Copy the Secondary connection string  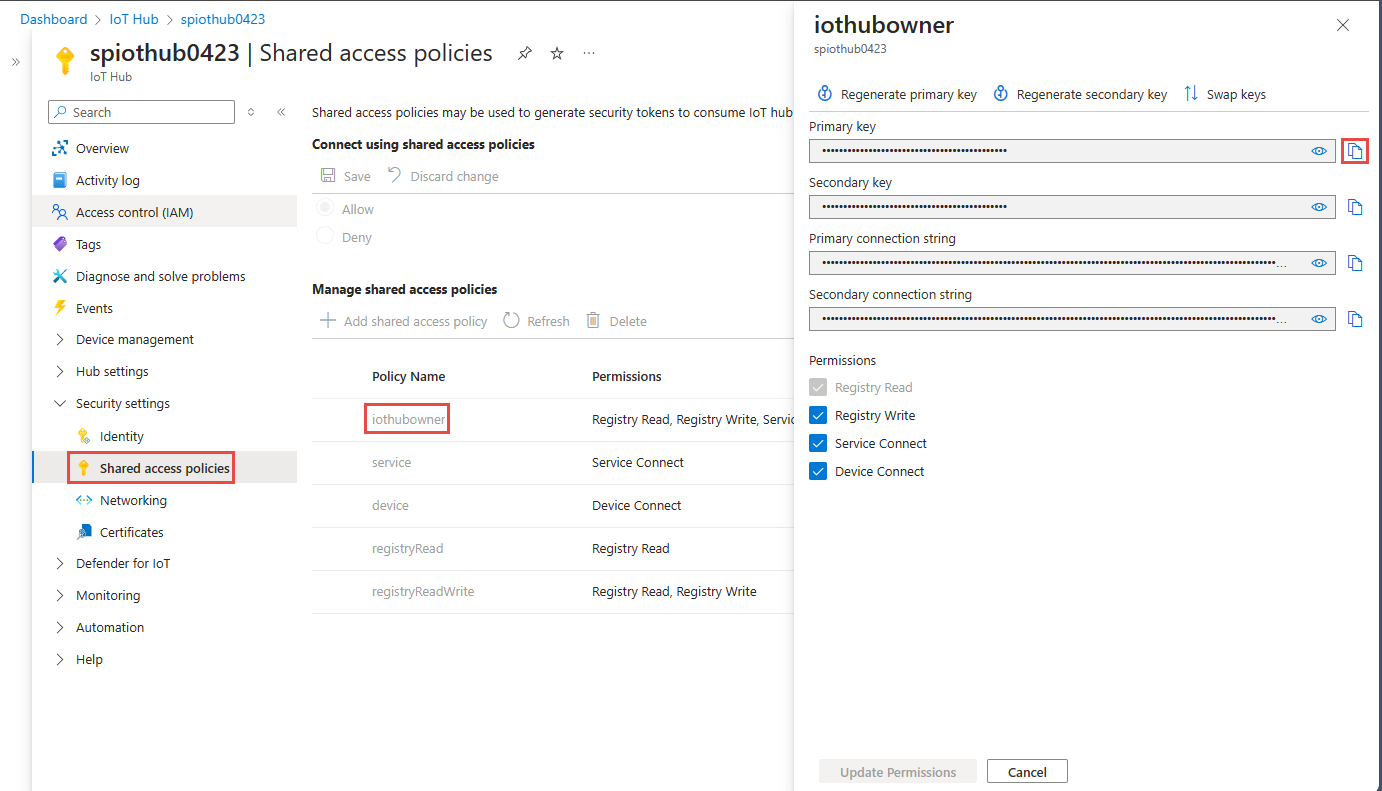tap(1355, 319)
